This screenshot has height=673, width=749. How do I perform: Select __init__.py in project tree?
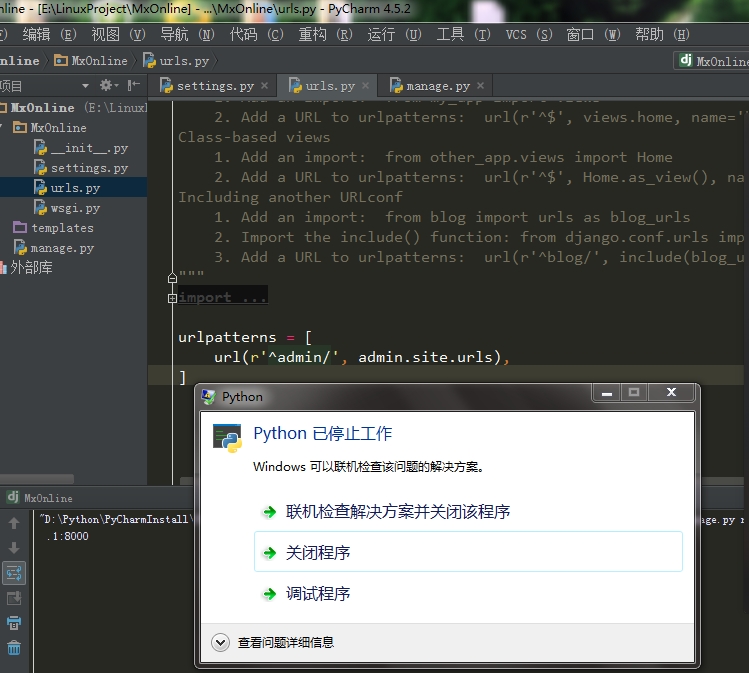coord(81,148)
